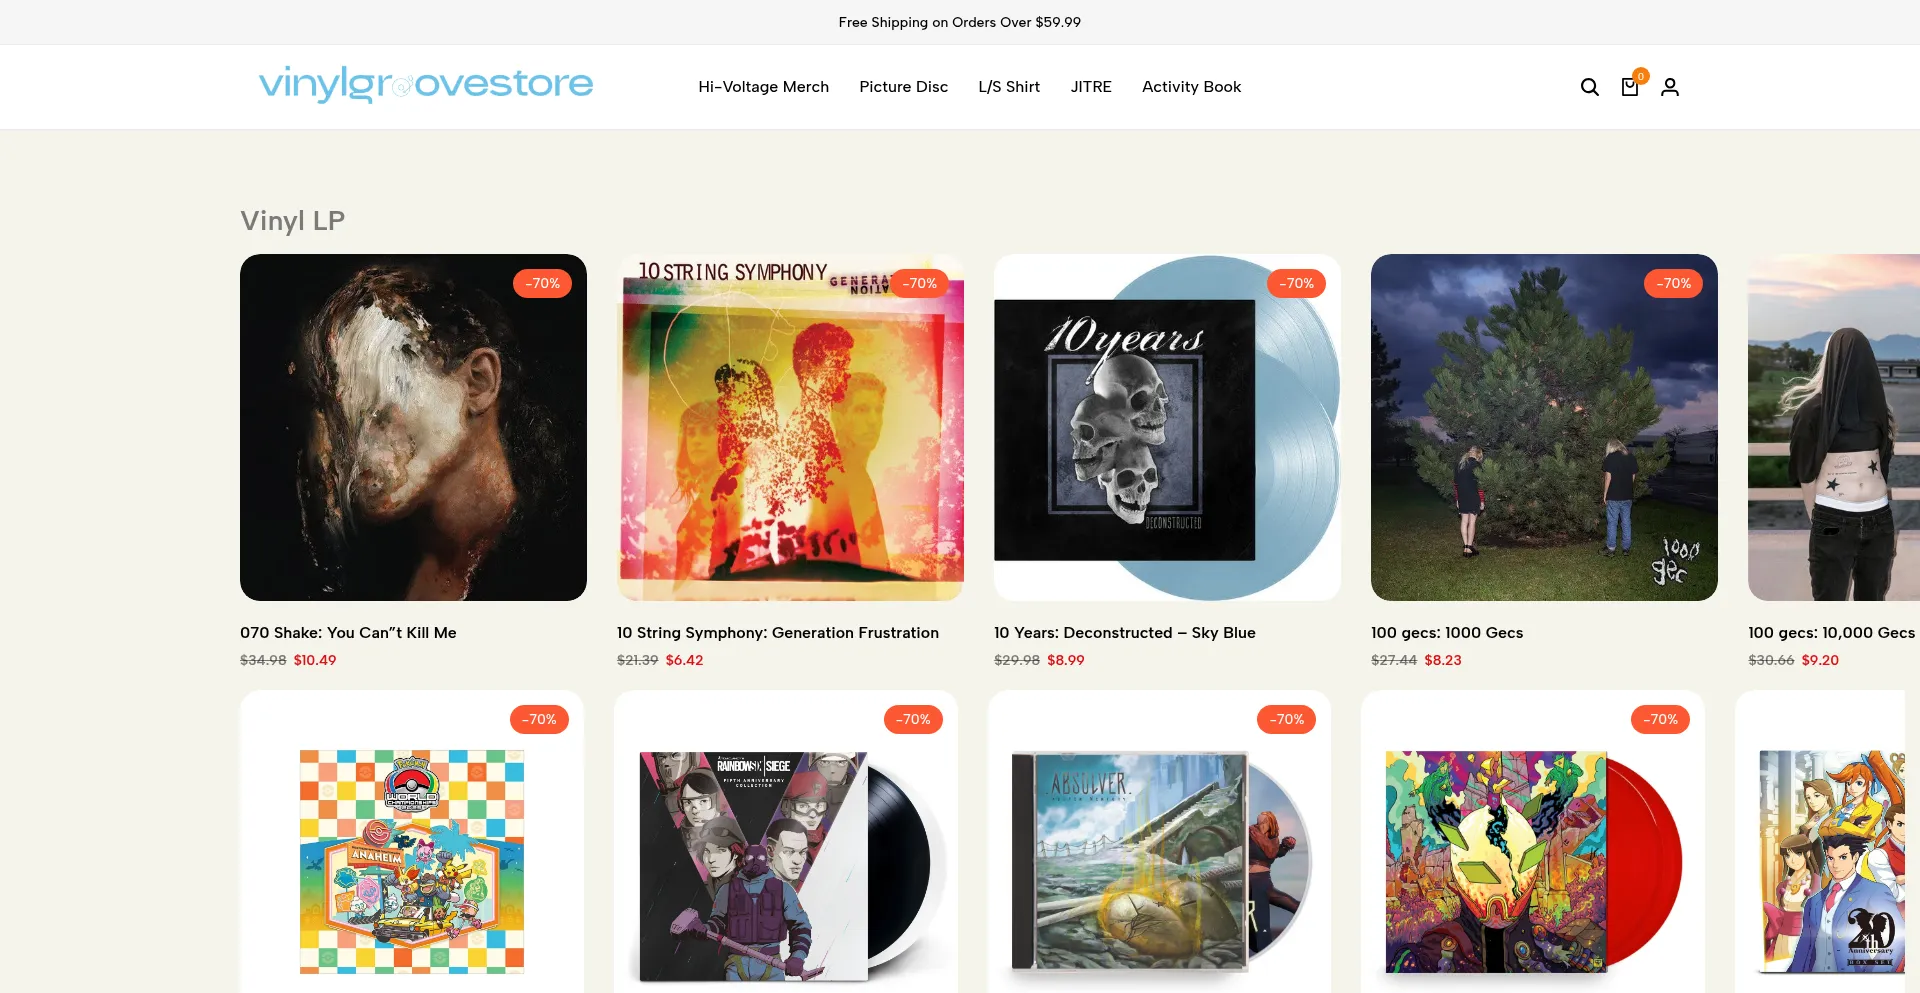
Task: Select the colorful red vinyl album thumbnail
Action: pos(1533,861)
